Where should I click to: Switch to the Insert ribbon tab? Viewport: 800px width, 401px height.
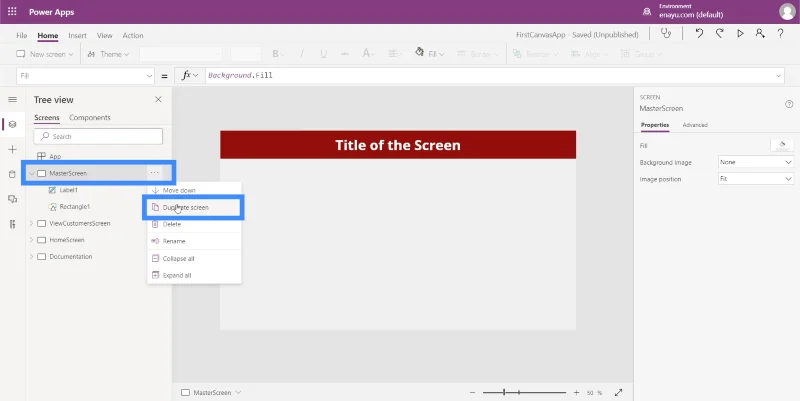(78, 35)
